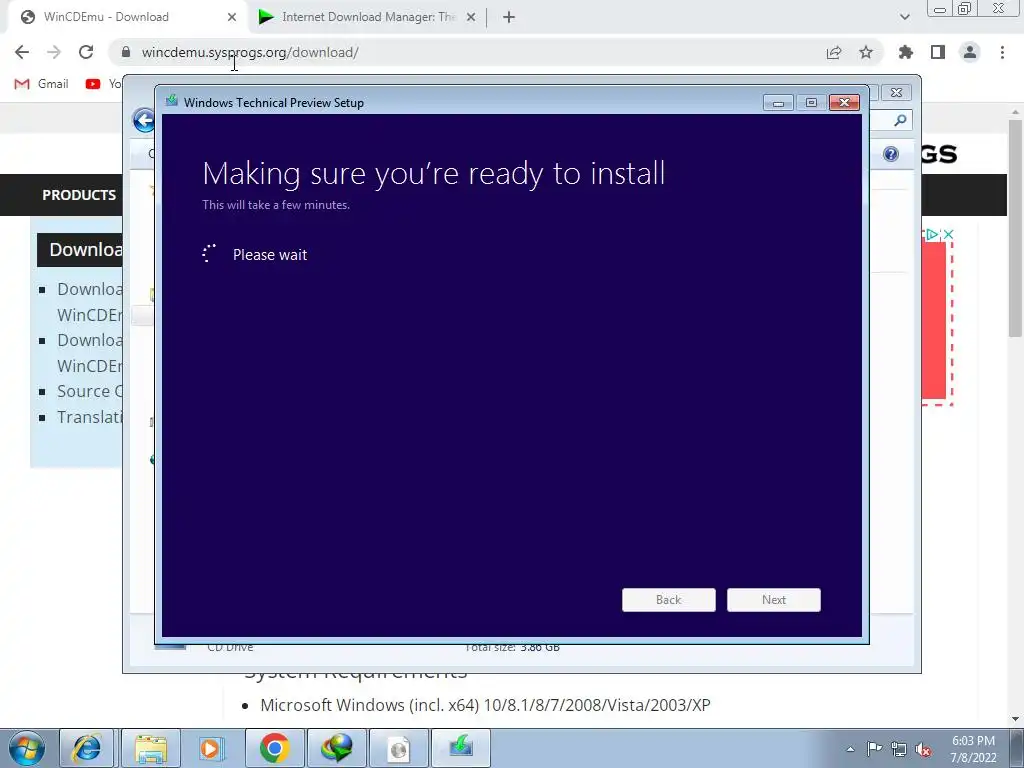Bookmark this page with the star icon

pyautogui.click(x=866, y=52)
